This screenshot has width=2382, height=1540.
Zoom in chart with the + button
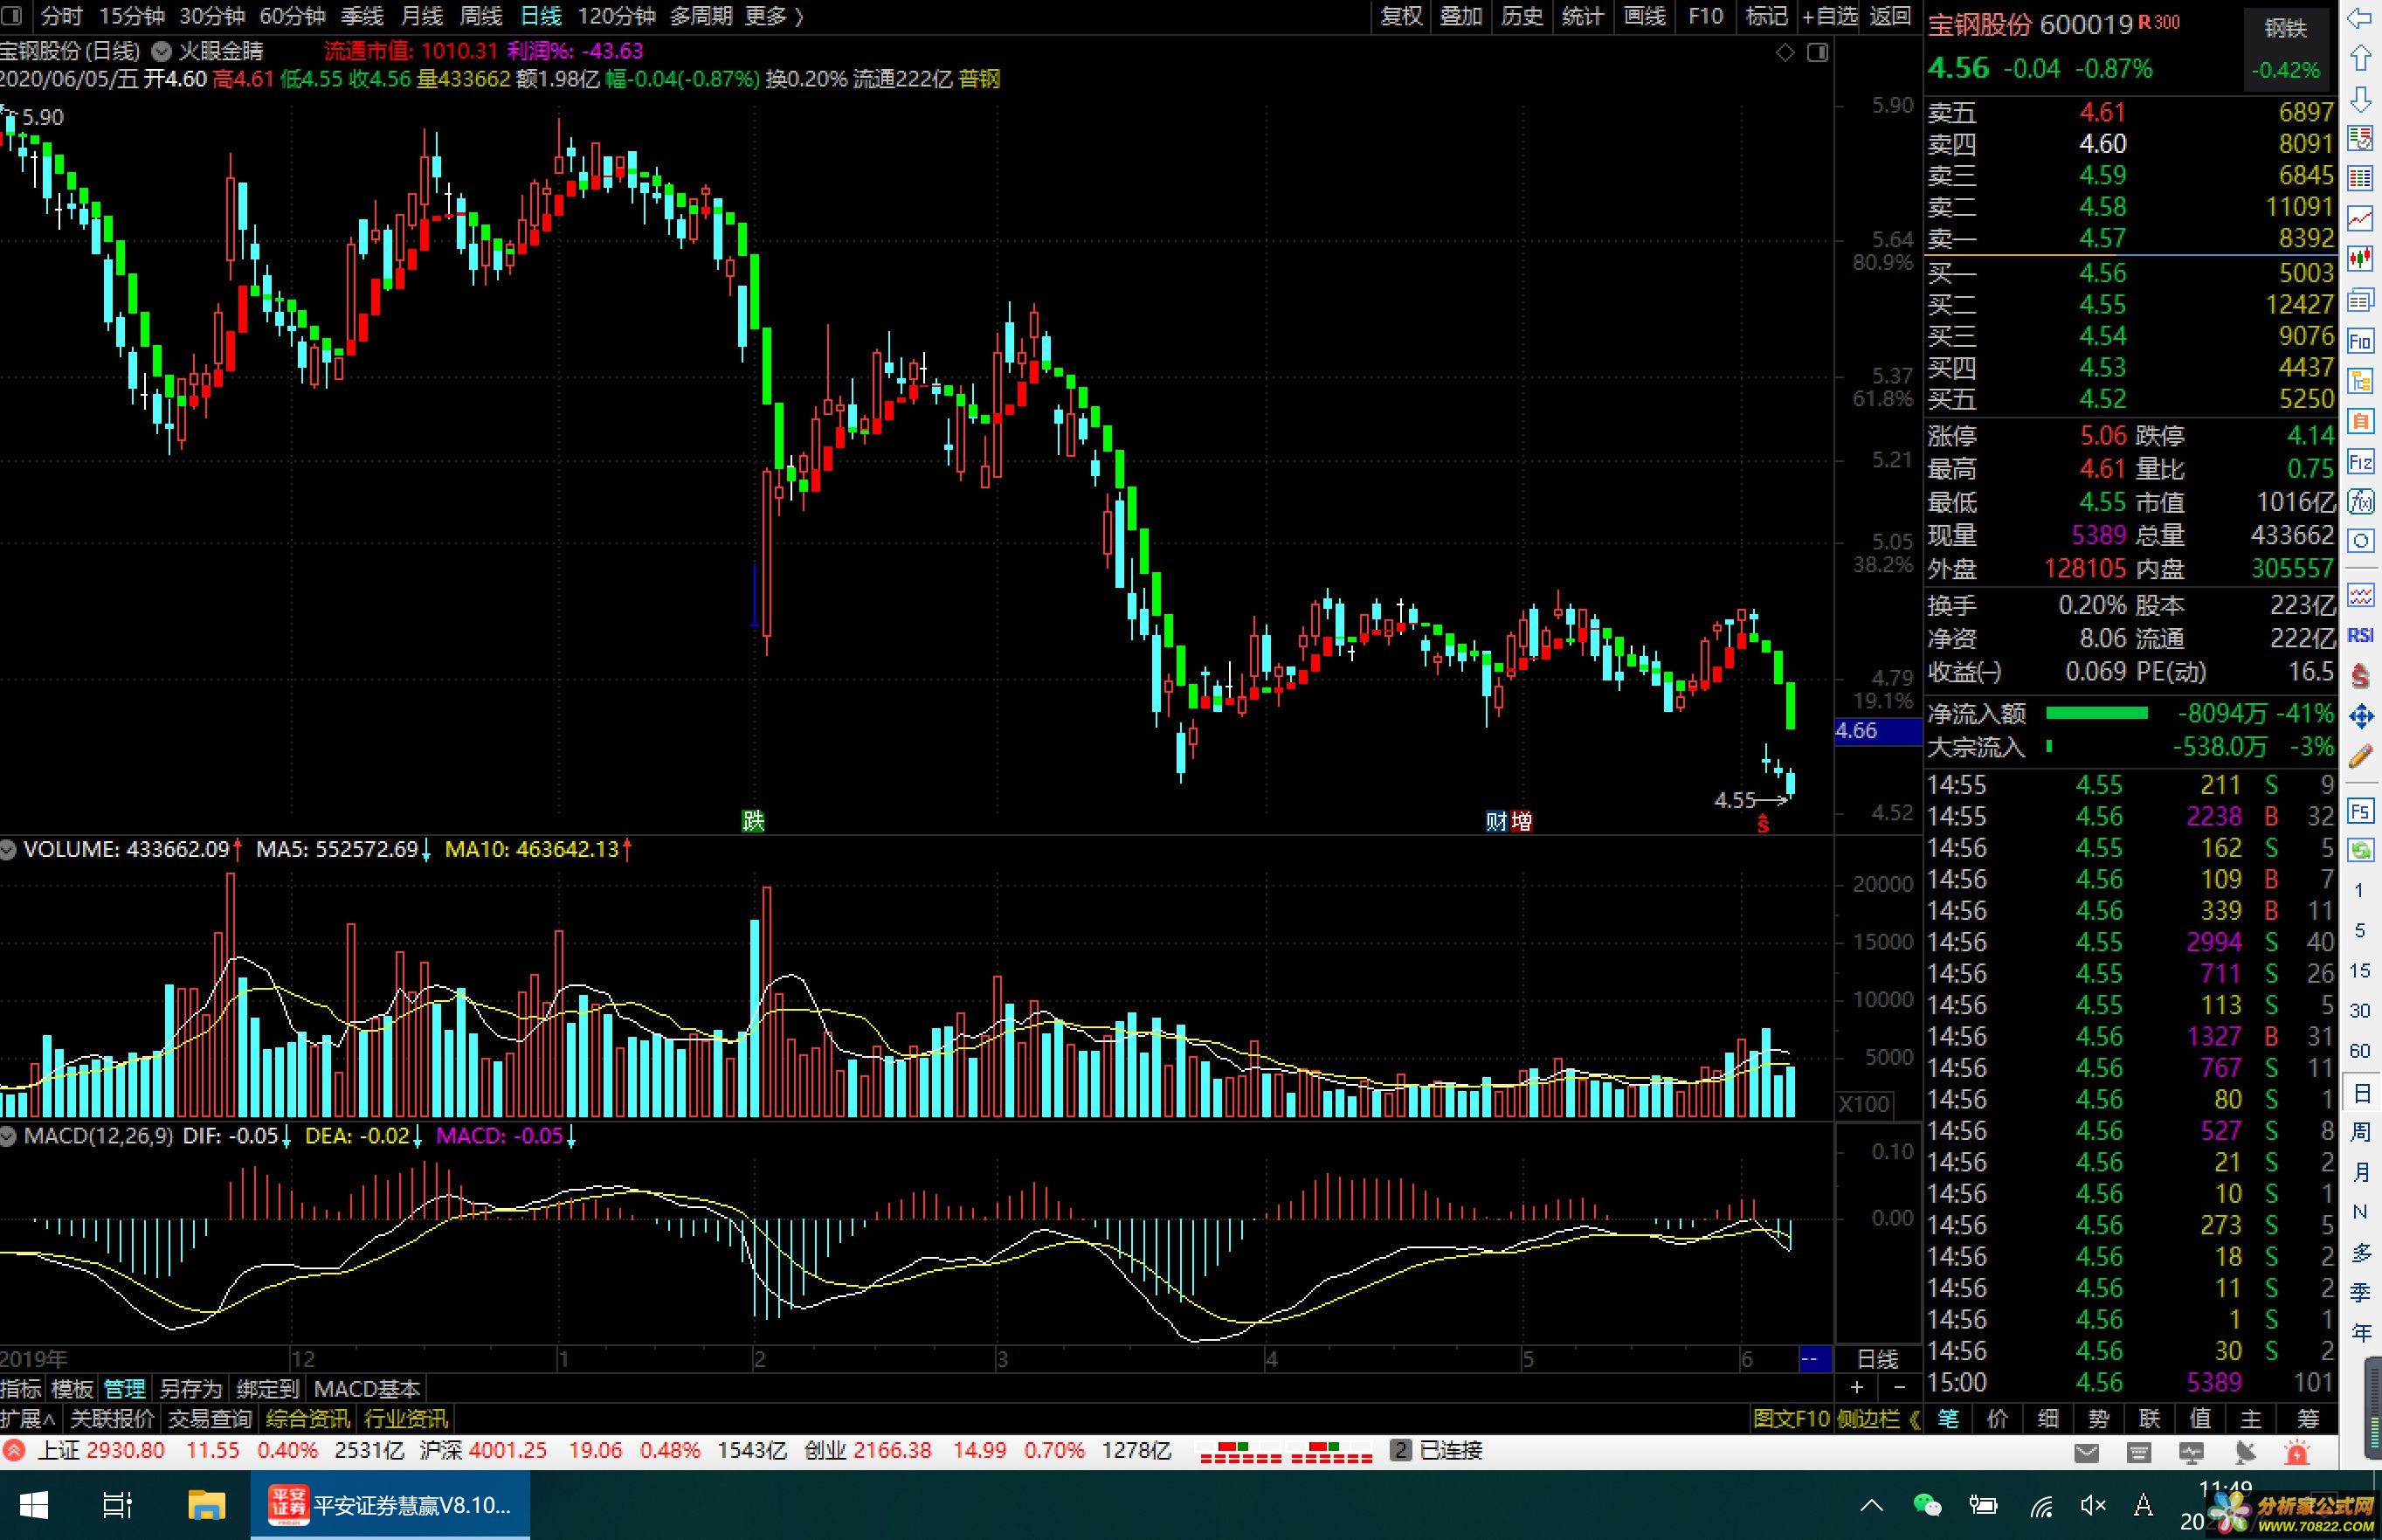1857,1387
